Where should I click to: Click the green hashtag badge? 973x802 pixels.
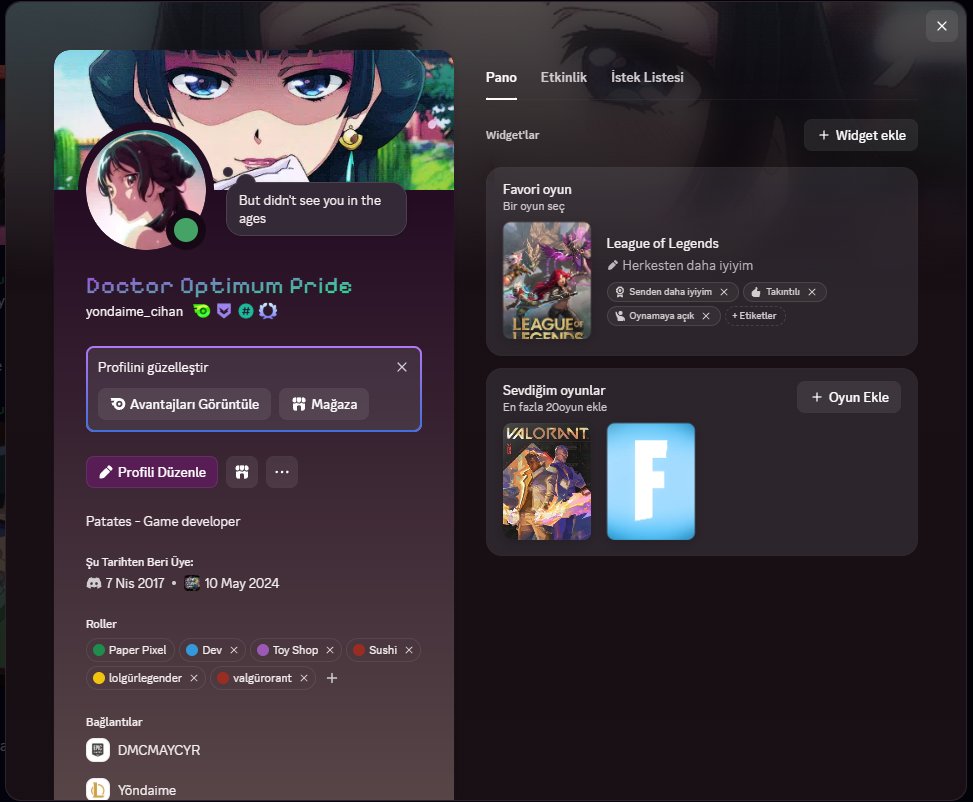(246, 311)
